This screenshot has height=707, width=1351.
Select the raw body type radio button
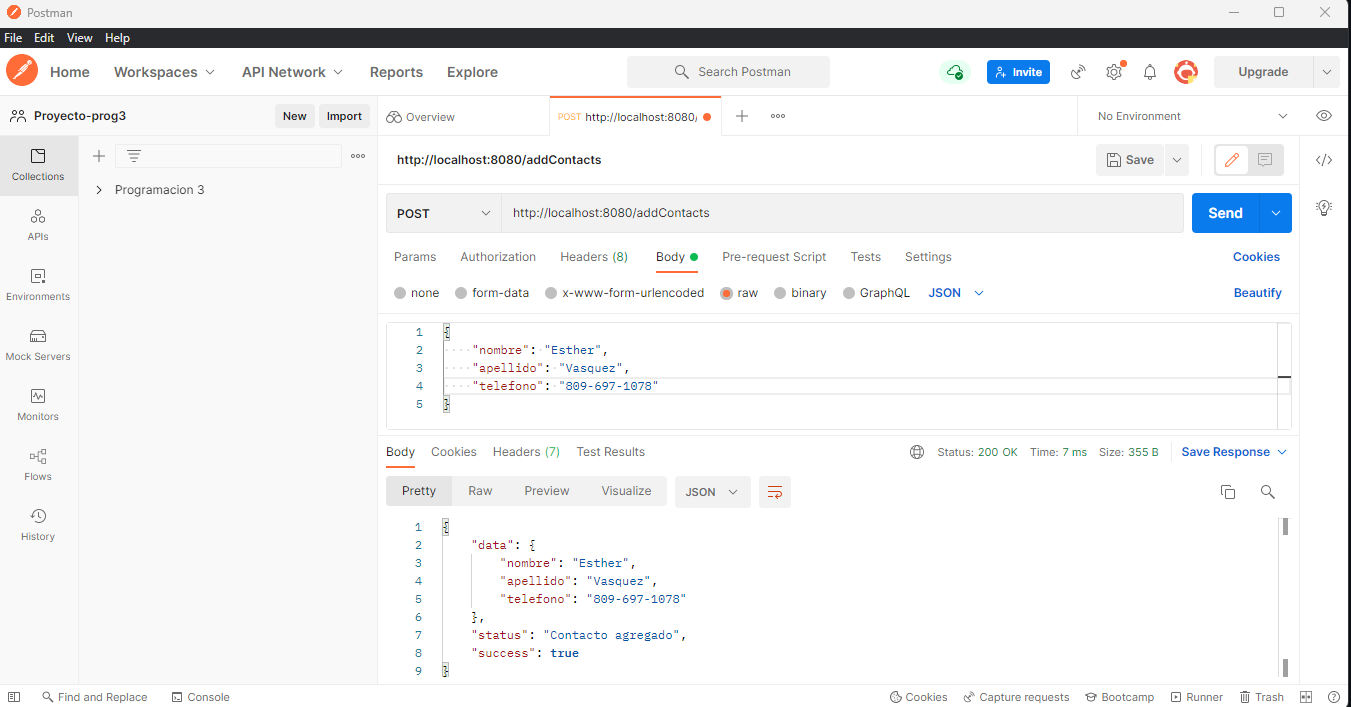(x=726, y=292)
